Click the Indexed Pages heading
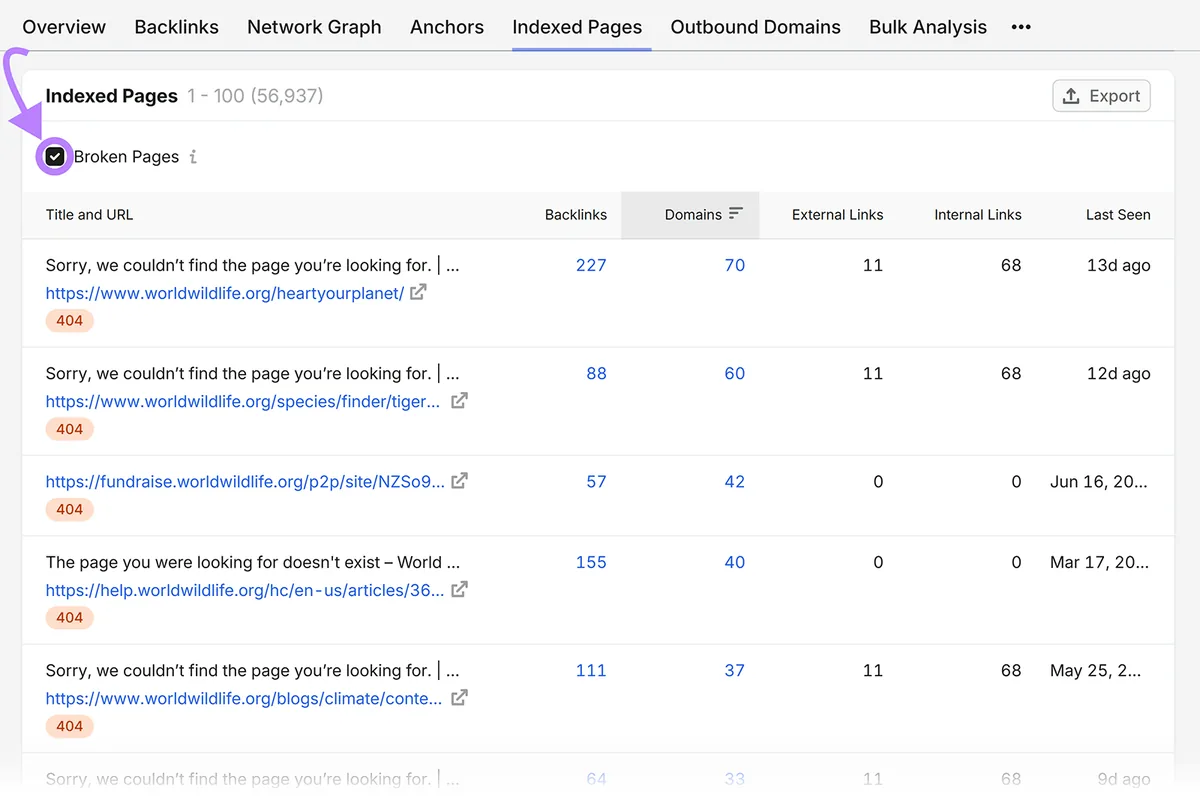The image size is (1200, 800). point(112,96)
